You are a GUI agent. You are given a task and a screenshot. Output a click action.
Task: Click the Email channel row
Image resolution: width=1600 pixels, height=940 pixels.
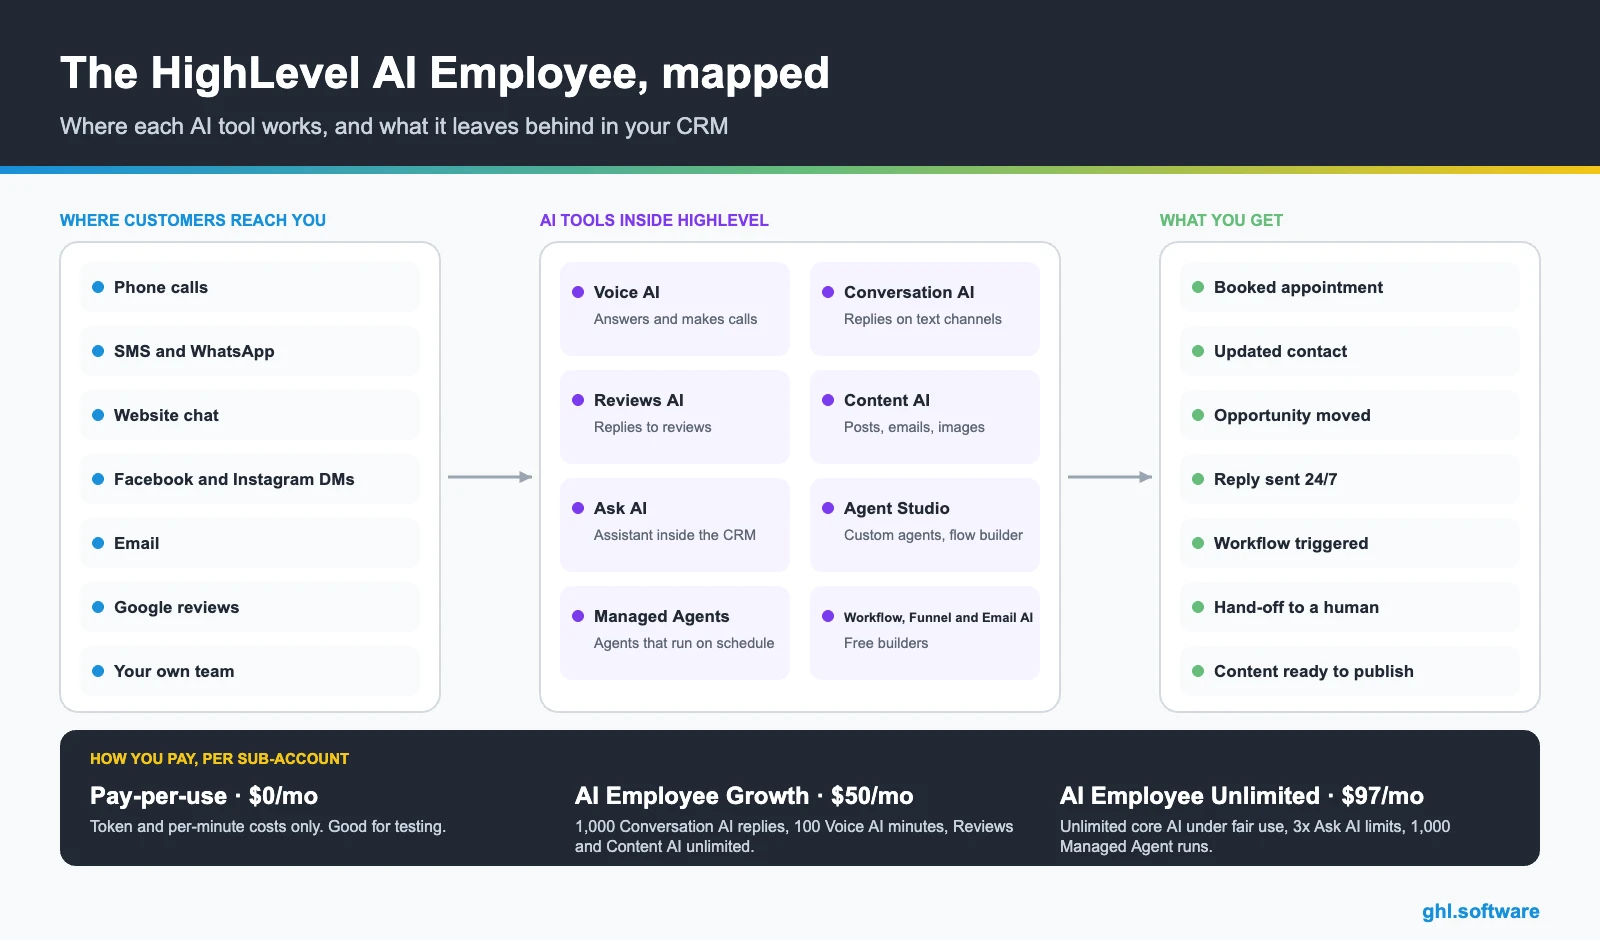coord(250,543)
